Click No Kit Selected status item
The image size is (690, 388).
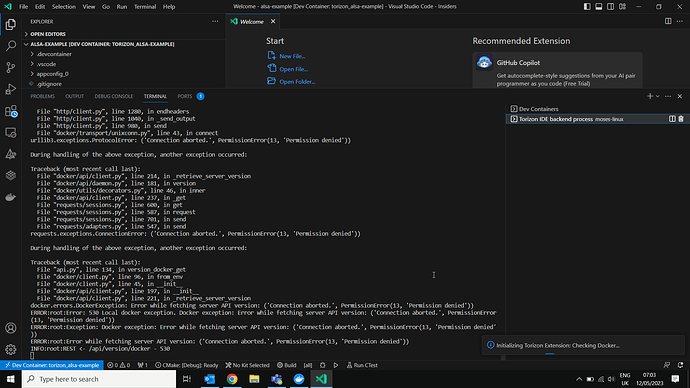click(x=247, y=365)
